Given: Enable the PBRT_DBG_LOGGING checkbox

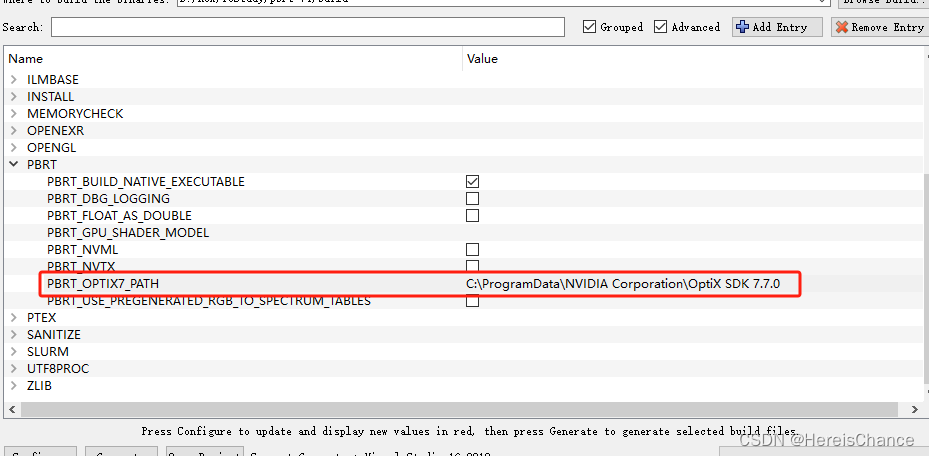Looking at the screenshot, I should click(472, 198).
